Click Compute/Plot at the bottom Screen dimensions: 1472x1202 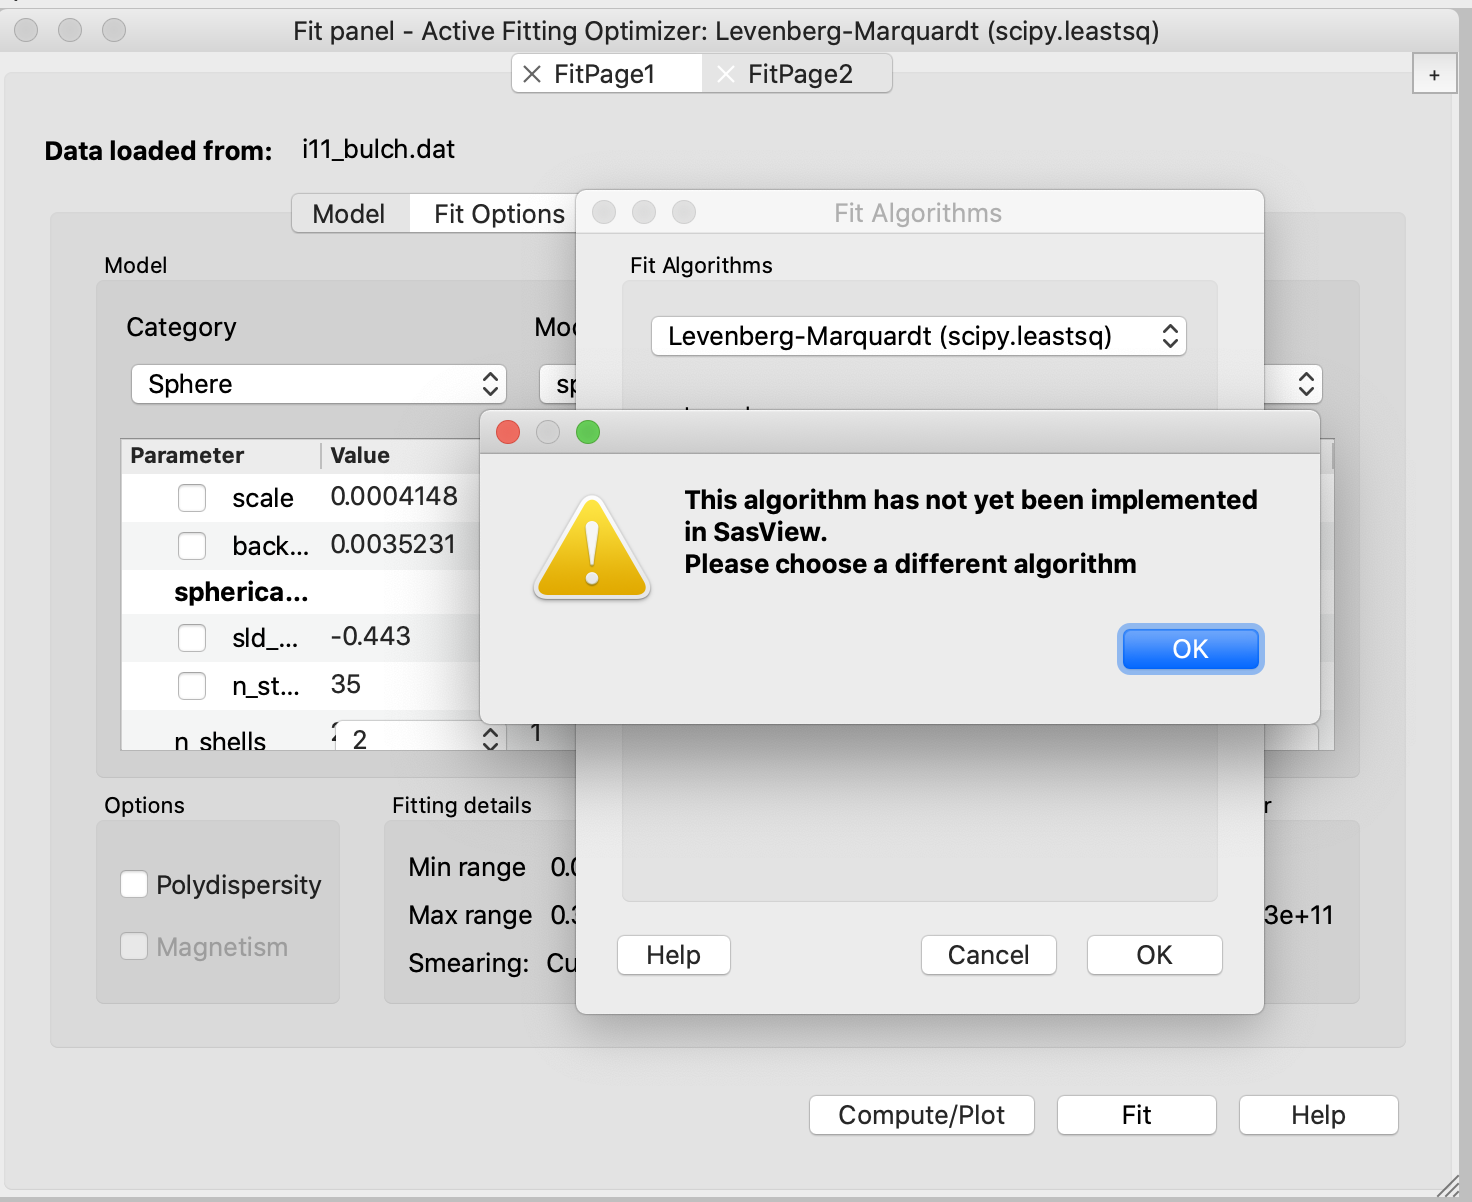(x=921, y=1115)
